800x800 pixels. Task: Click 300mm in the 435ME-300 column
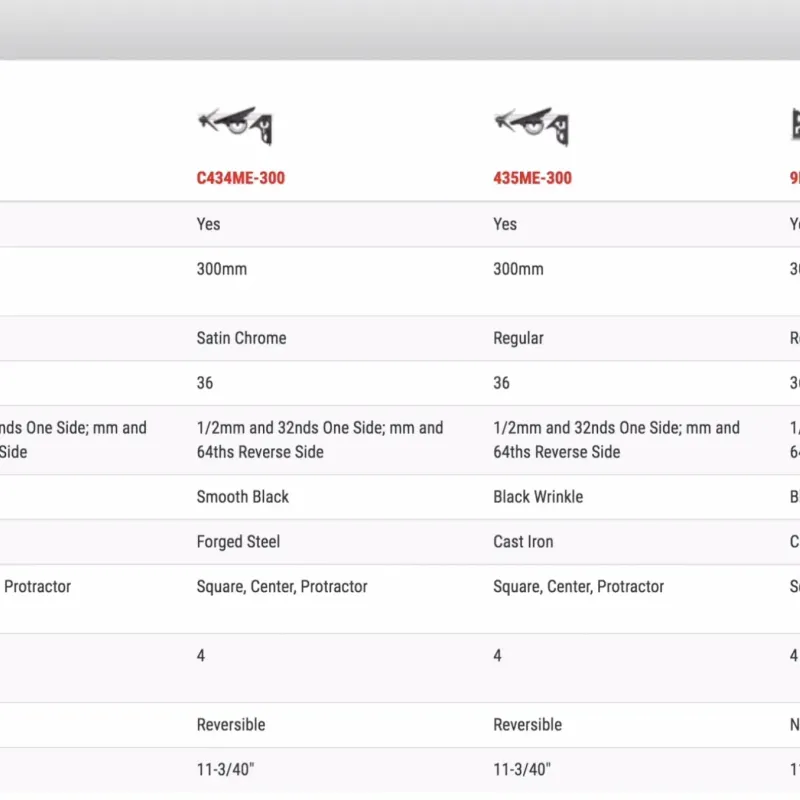[x=518, y=269]
